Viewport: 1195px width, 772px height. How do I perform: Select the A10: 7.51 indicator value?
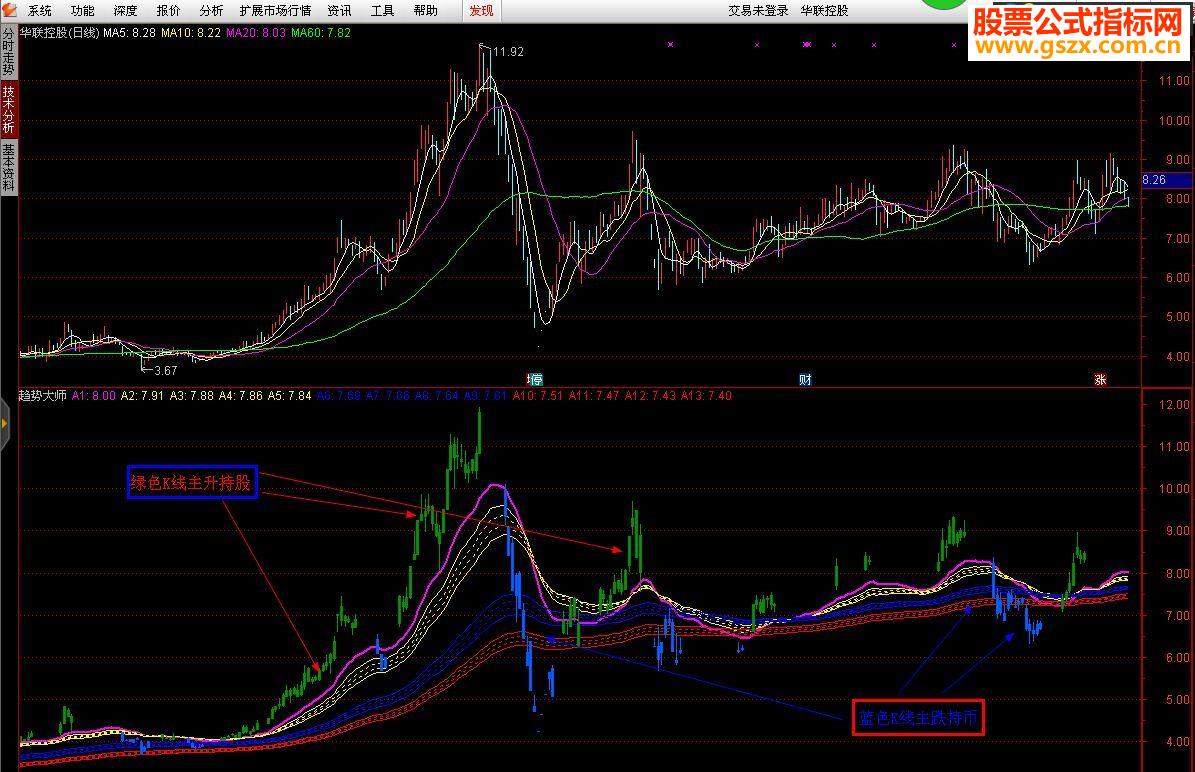(538, 396)
